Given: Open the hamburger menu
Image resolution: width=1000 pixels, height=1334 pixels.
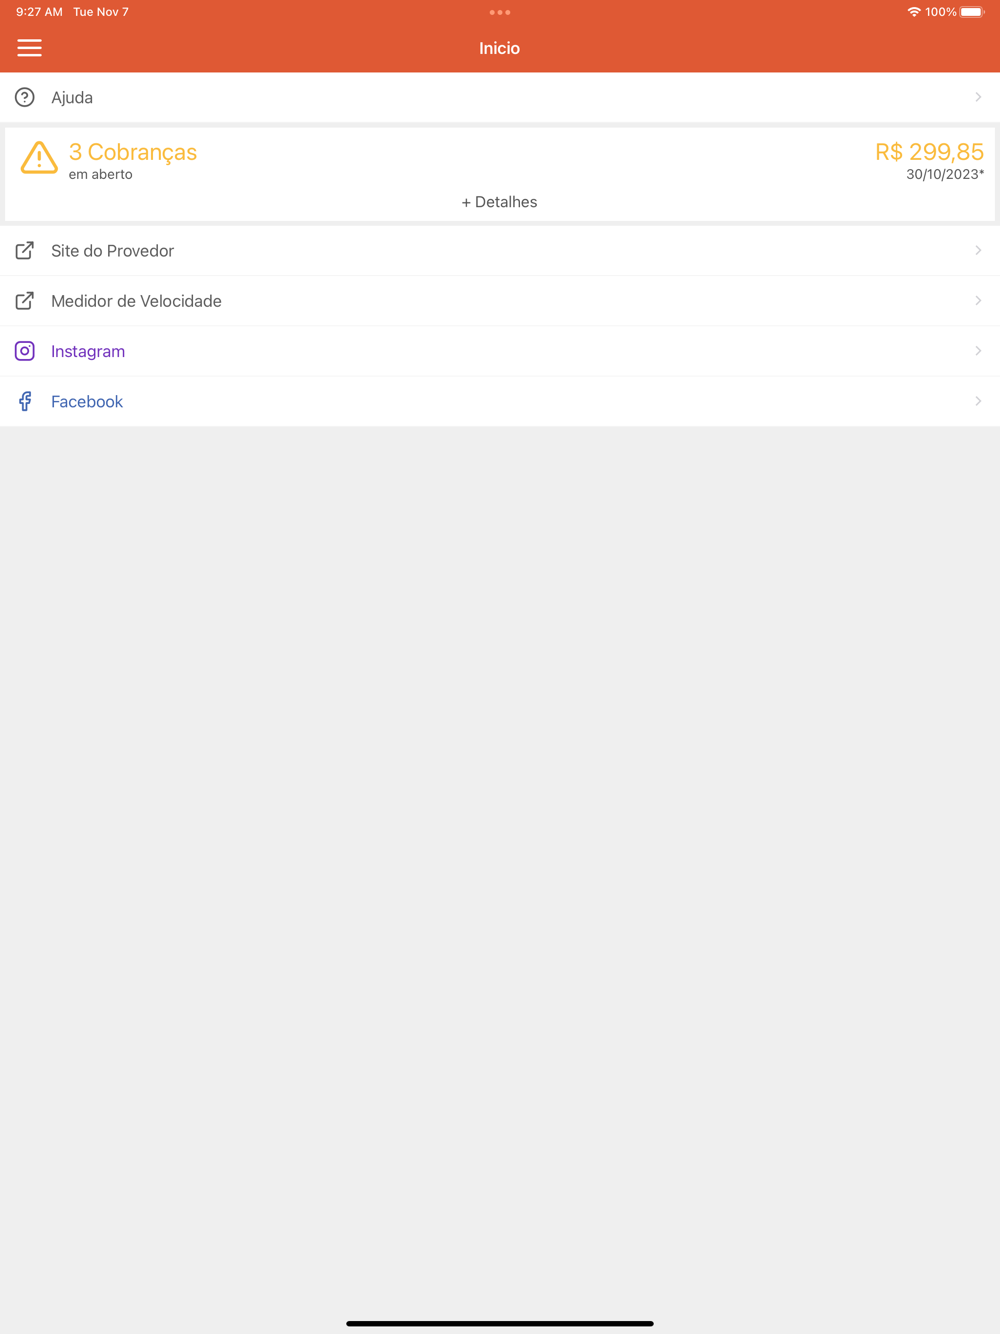Looking at the screenshot, I should [x=29, y=48].
